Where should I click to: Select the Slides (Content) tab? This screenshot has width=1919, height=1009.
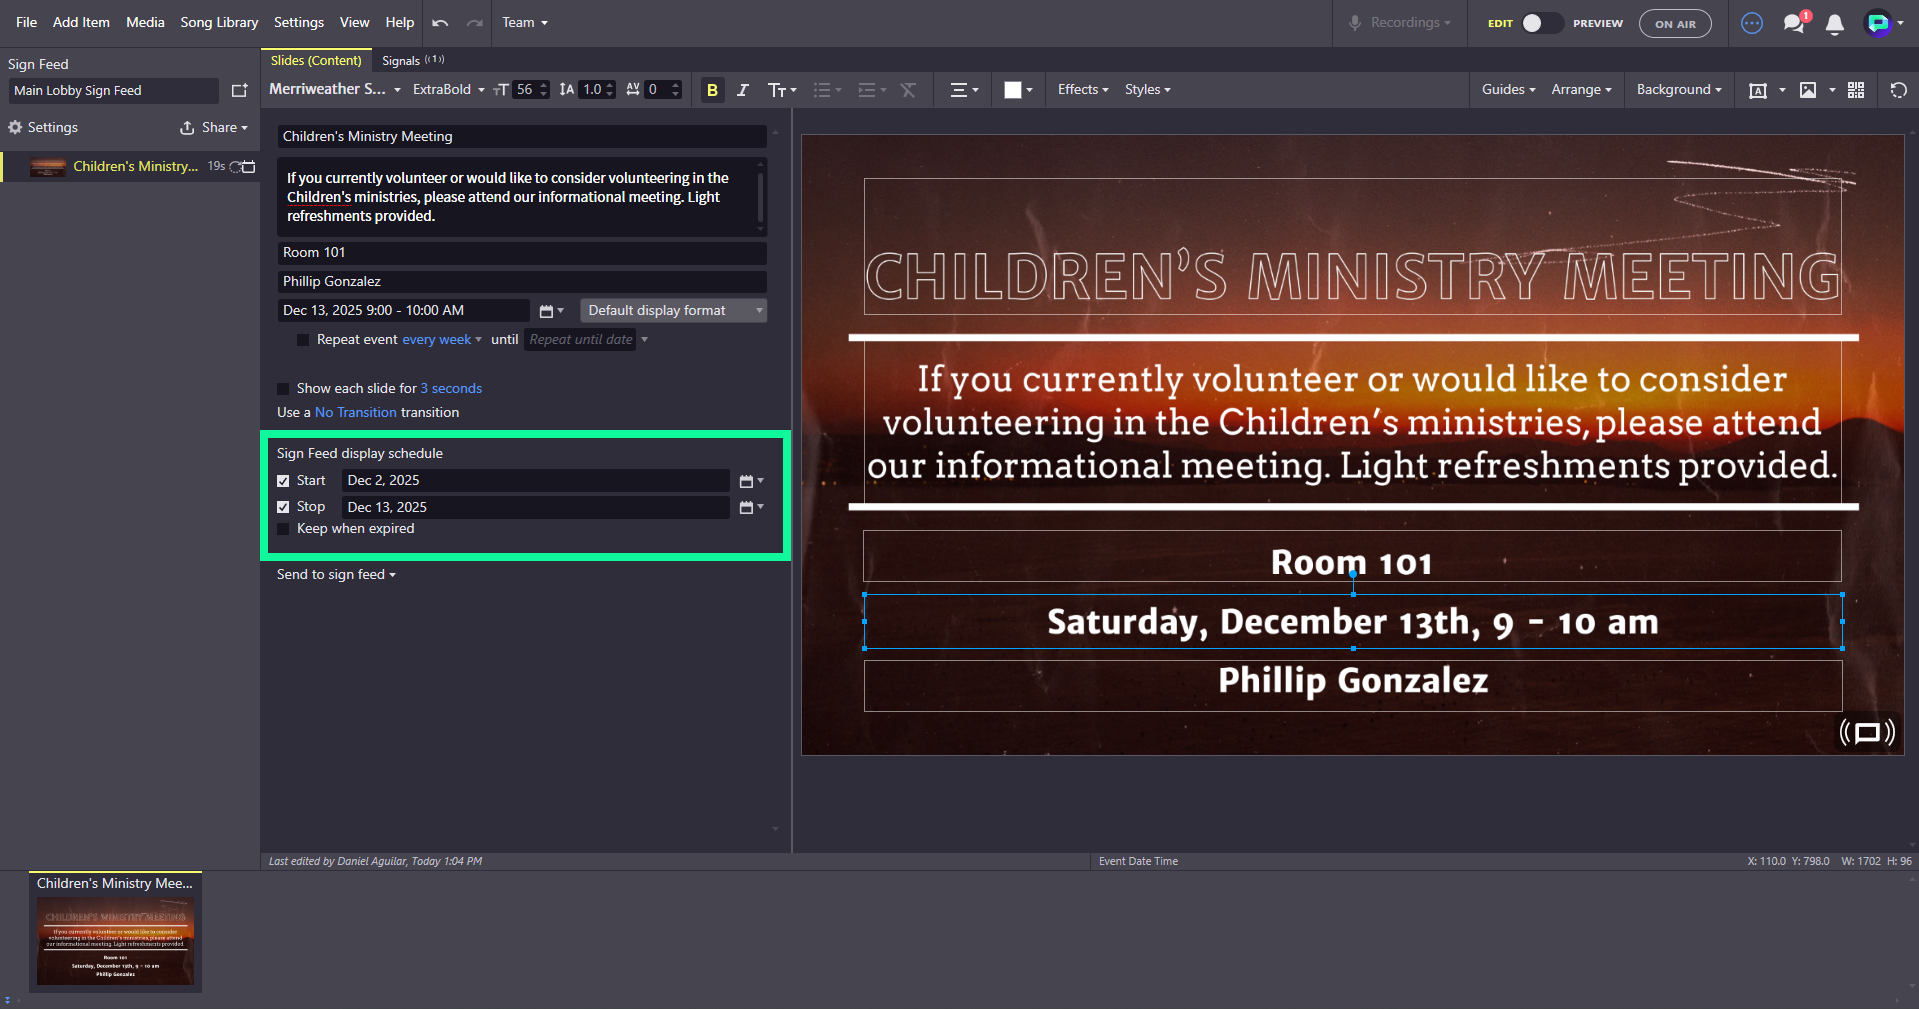316,61
